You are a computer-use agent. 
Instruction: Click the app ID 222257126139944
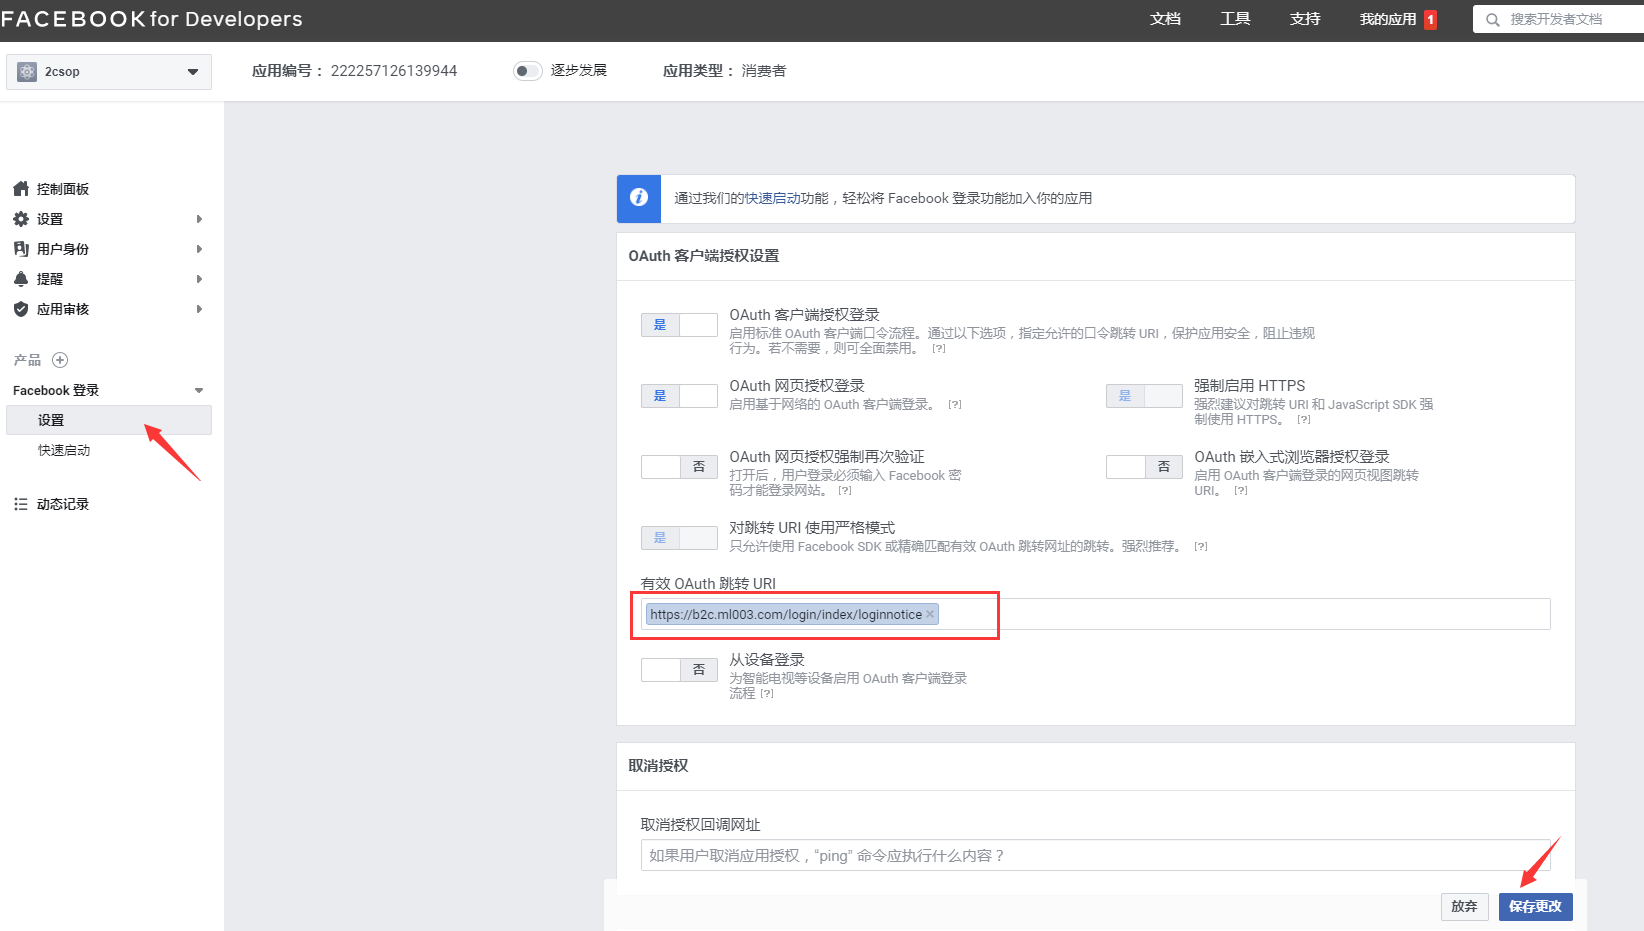pyautogui.click(x=394, y=71)
